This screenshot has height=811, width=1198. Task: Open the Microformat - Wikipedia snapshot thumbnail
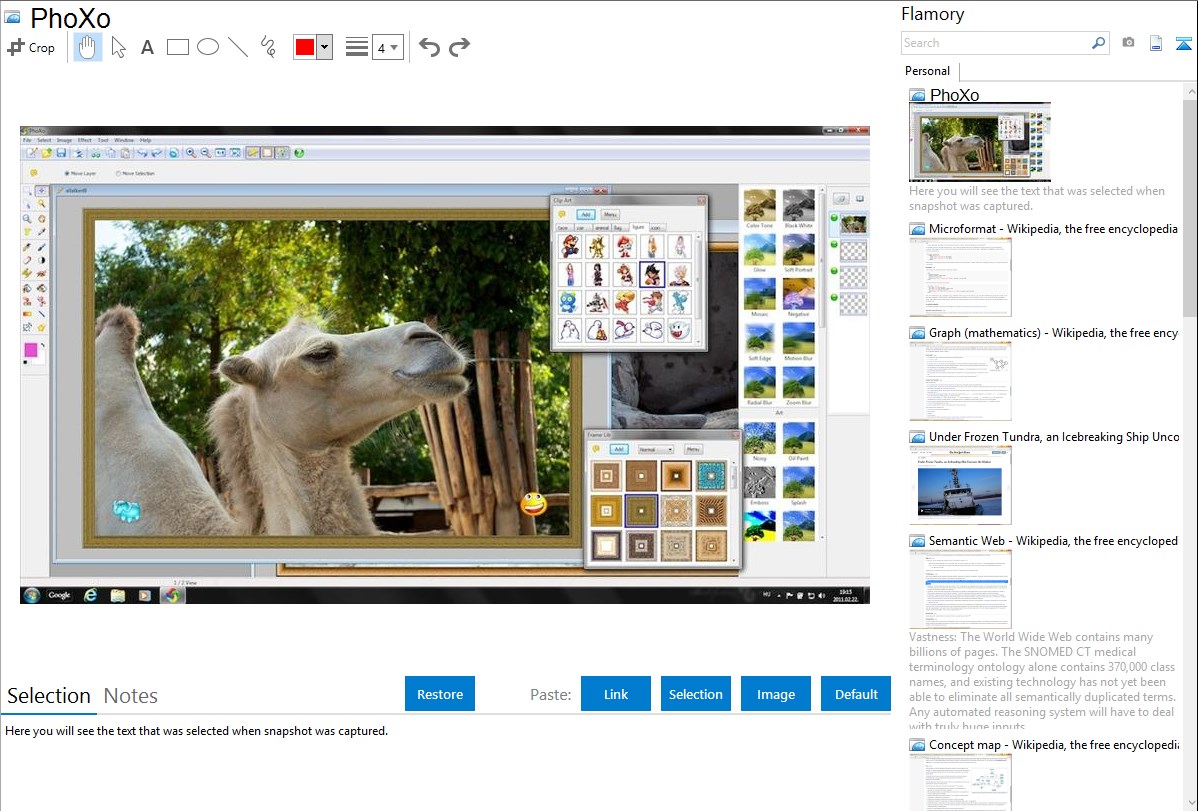point(960,277)
